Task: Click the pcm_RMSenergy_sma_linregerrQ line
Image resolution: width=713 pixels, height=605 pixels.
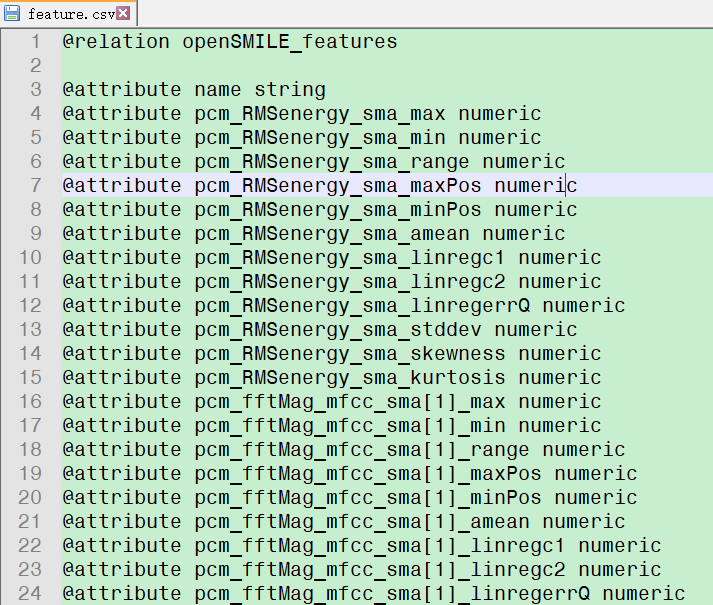Action: (344, 306)
